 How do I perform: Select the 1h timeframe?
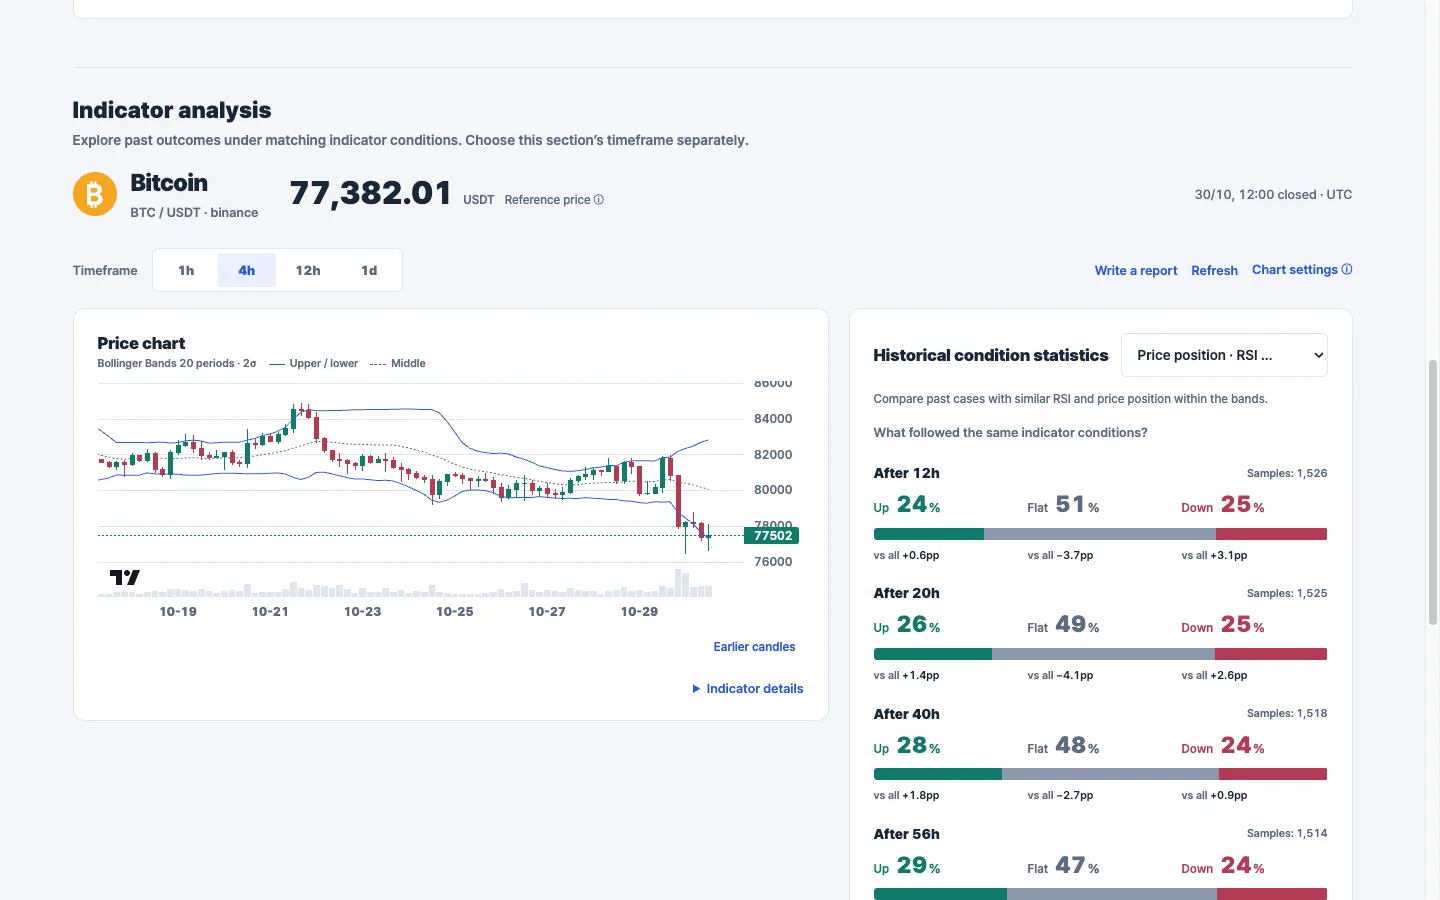pyautogui.click(x=186, y=270)
